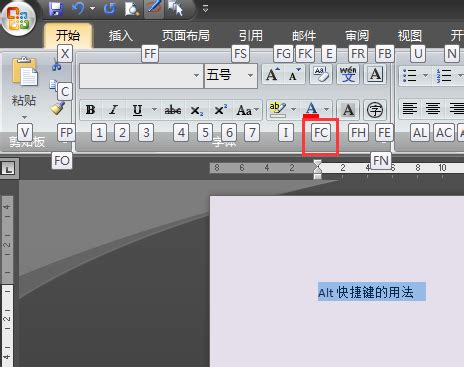This screenshot has width=464, height=367.
Task: Clear formatting with the eraser icon
Action: (321, 75)
